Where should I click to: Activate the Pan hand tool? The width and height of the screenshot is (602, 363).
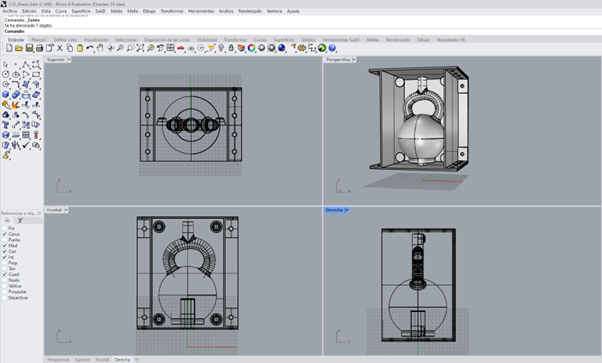click(x=100, y=48)
